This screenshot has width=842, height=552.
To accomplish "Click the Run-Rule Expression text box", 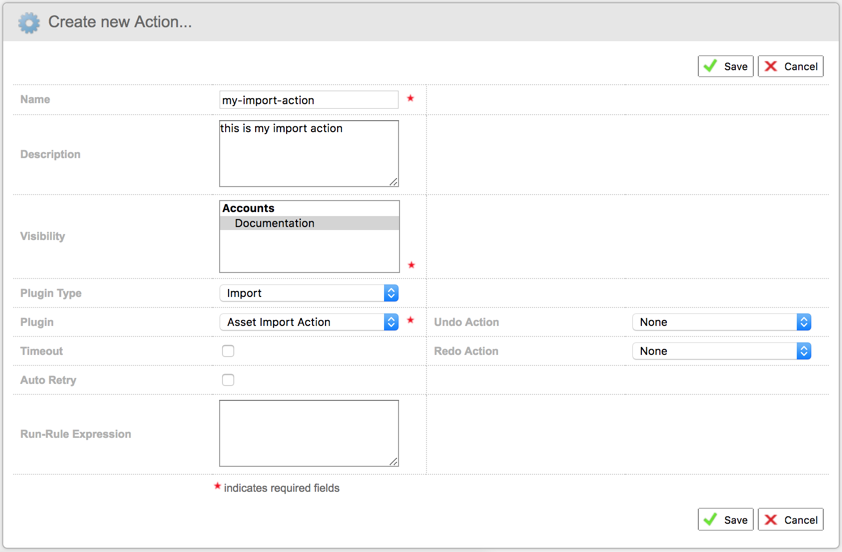I will click(x=308, y=432).
